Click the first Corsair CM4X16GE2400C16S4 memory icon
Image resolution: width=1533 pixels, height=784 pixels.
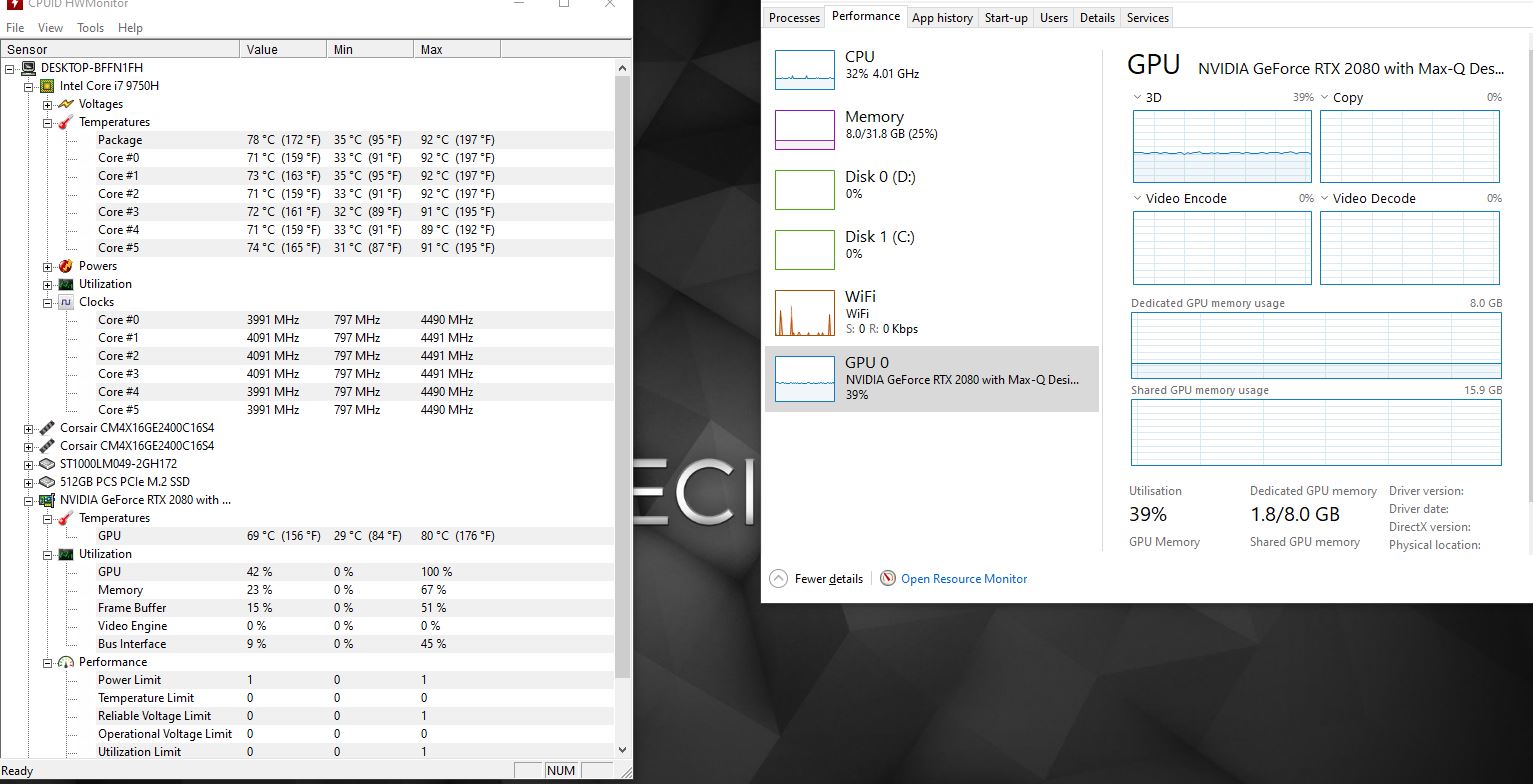pos(47,428)
